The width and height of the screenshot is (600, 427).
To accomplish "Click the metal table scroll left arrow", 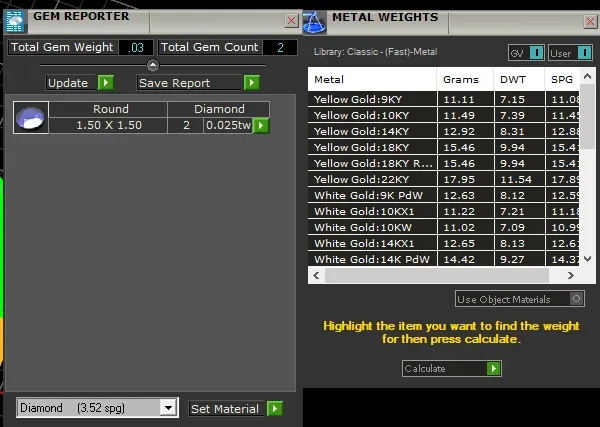I will (316, 275).
